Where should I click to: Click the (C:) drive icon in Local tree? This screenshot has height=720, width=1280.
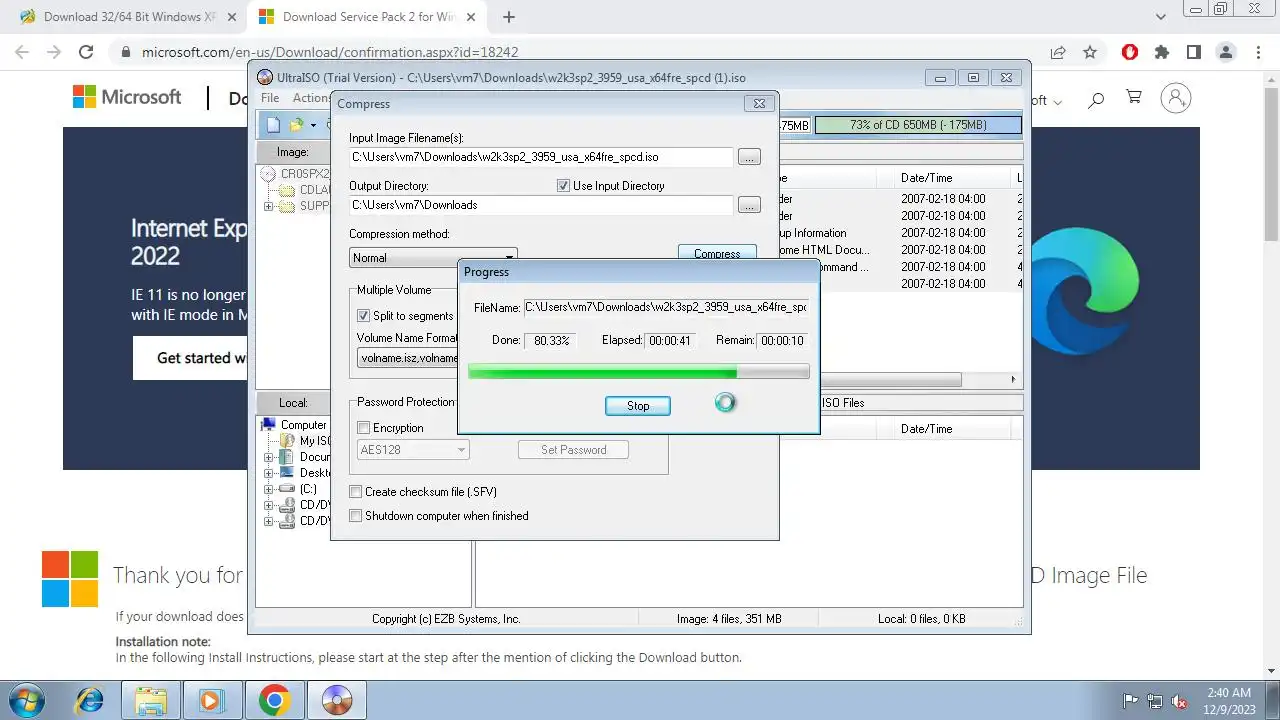287,489
